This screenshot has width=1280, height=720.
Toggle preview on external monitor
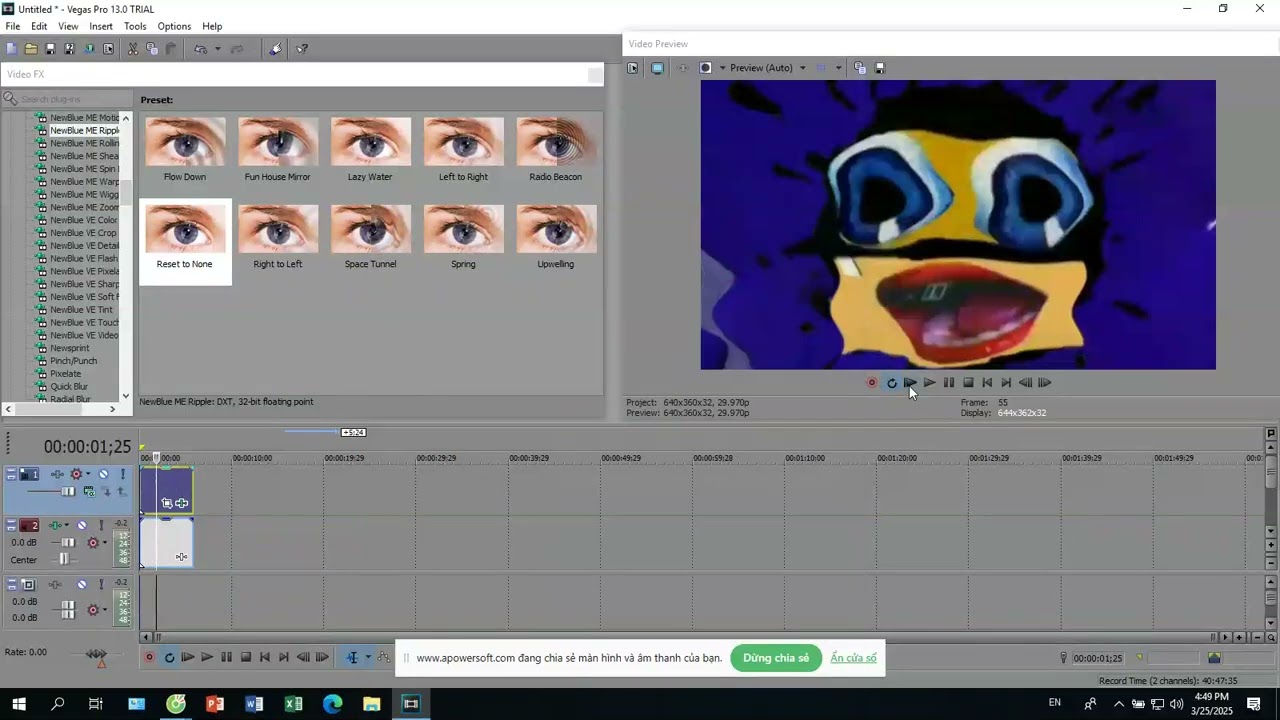pyautogui.click(x=657, y=68)
